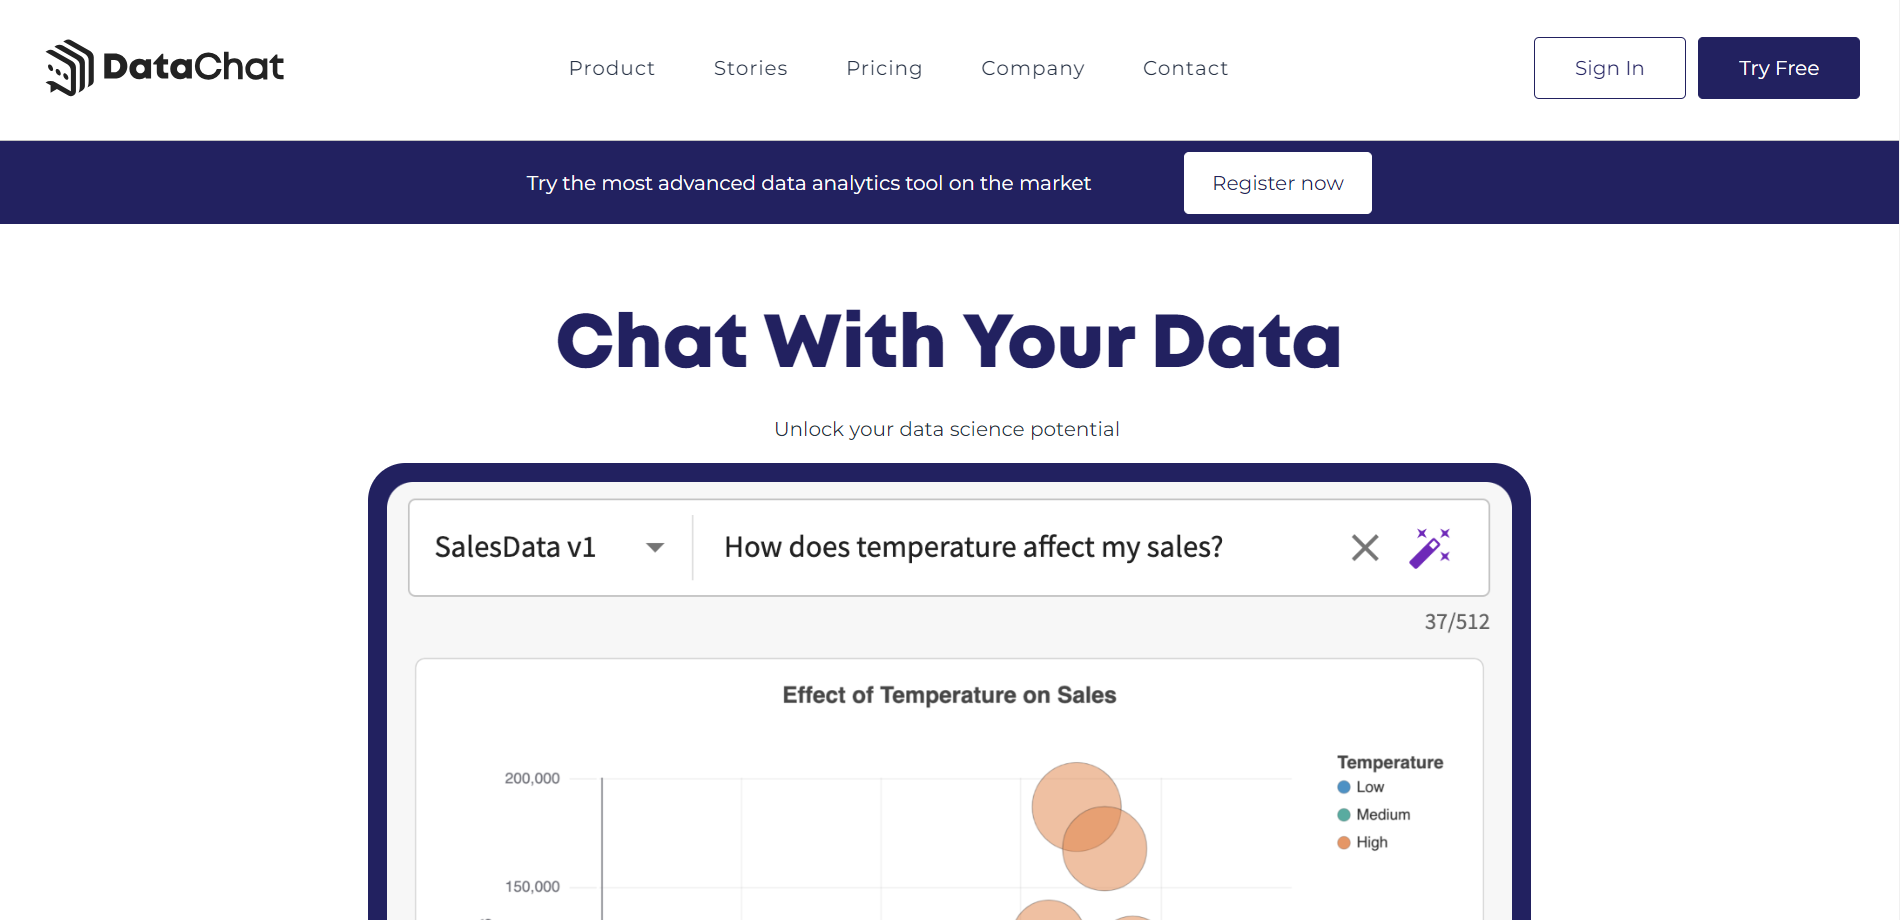This screenshot has width=1900, height=920.
Task: Click the magic wand suggestion icon
Action: coord(1430,547)
